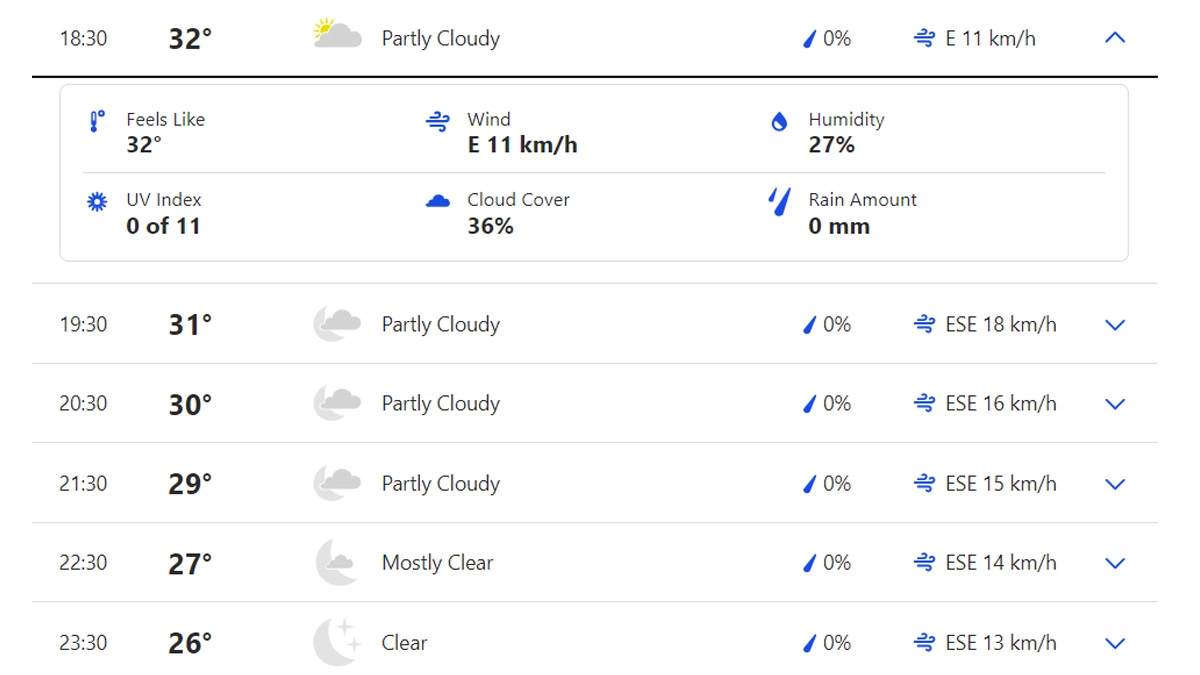The width and height of the screenshot is (1200, 675).
Task: Click the UV Index sun icon
Action: pos(97,202)
